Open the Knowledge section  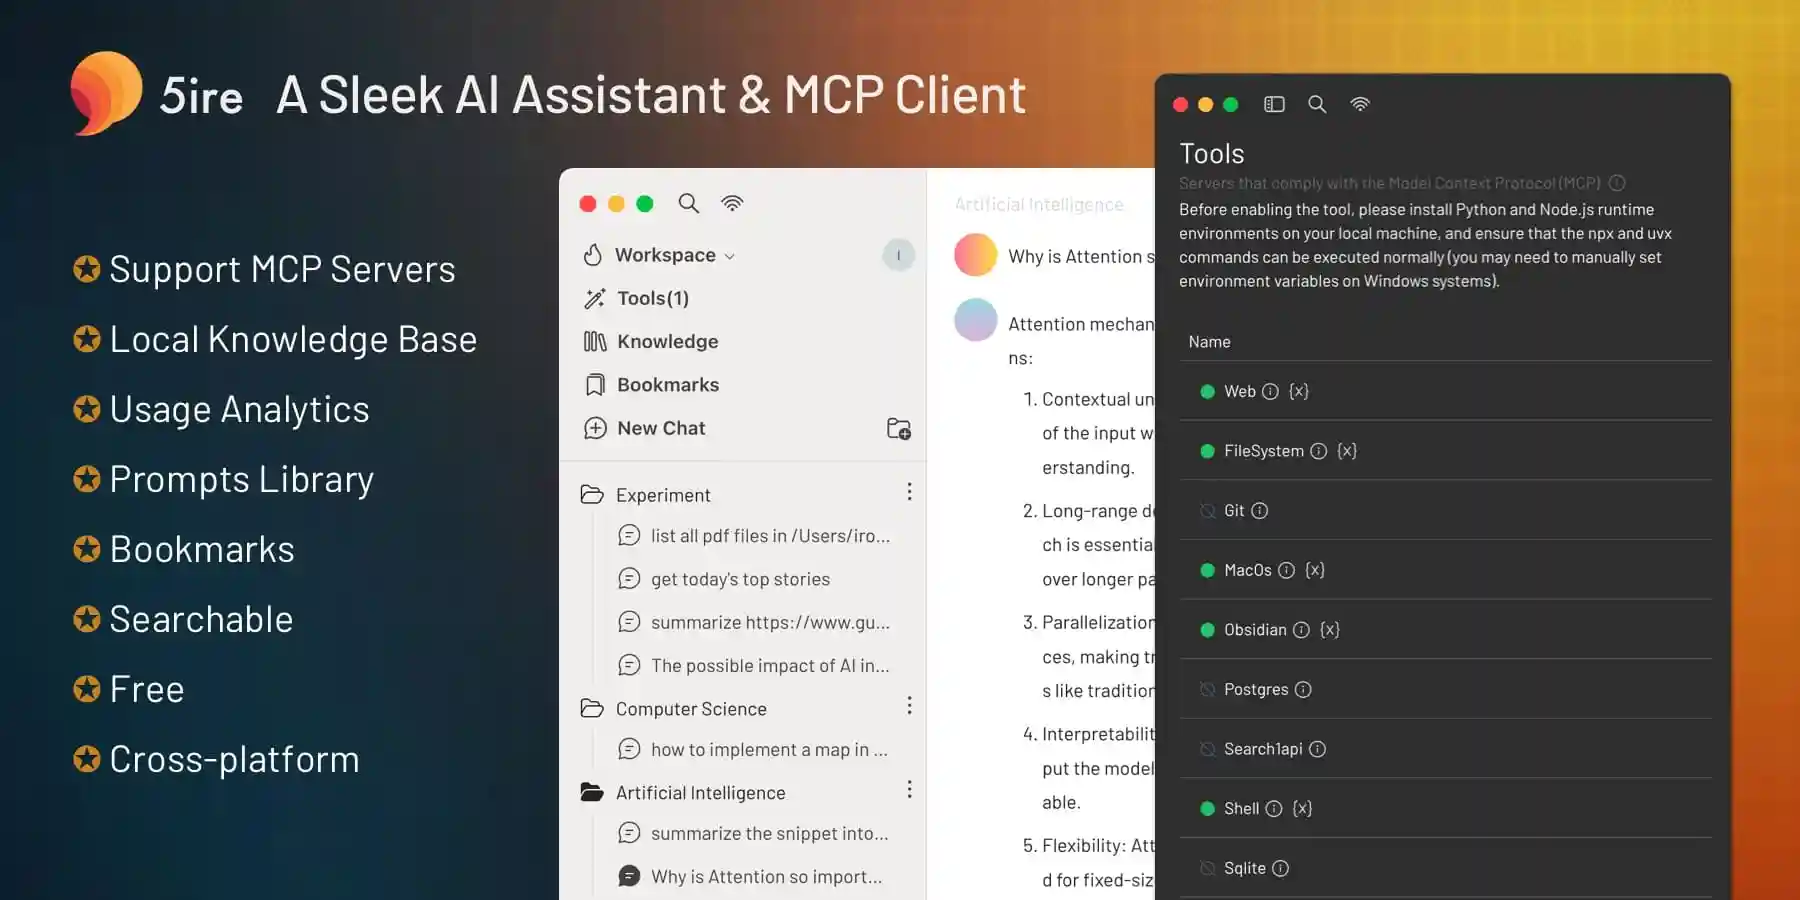(667, 341)
